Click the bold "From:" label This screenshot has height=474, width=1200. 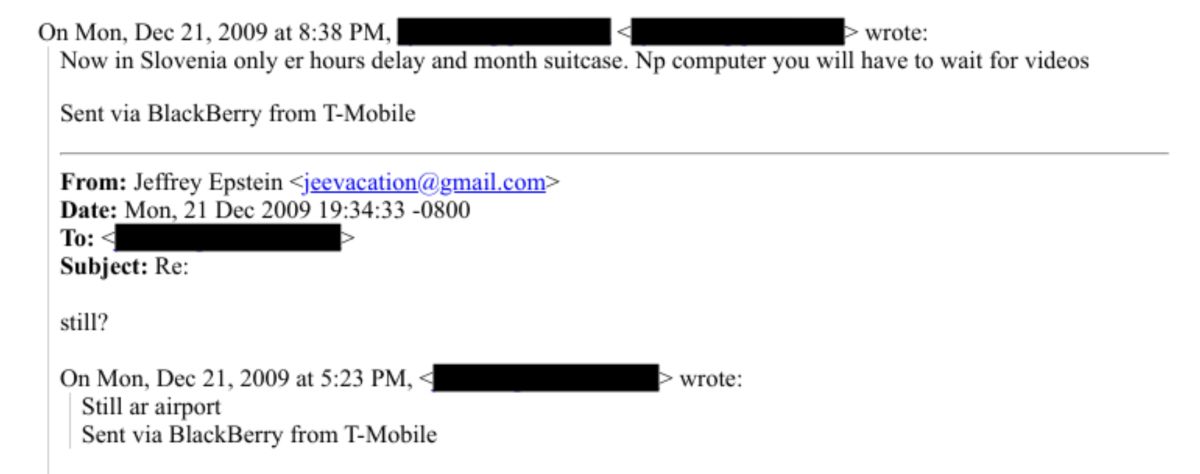tap(93, 183)
